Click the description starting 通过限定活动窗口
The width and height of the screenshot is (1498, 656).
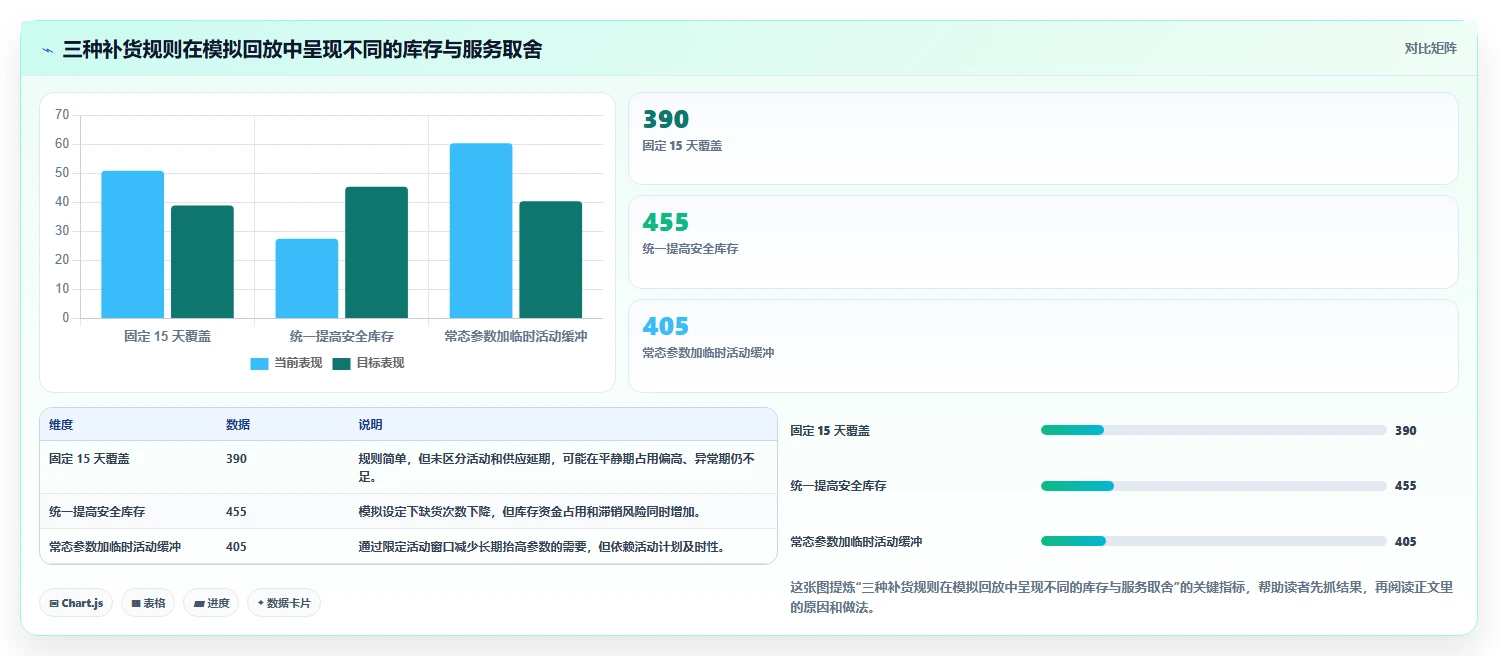pos(542,546)
